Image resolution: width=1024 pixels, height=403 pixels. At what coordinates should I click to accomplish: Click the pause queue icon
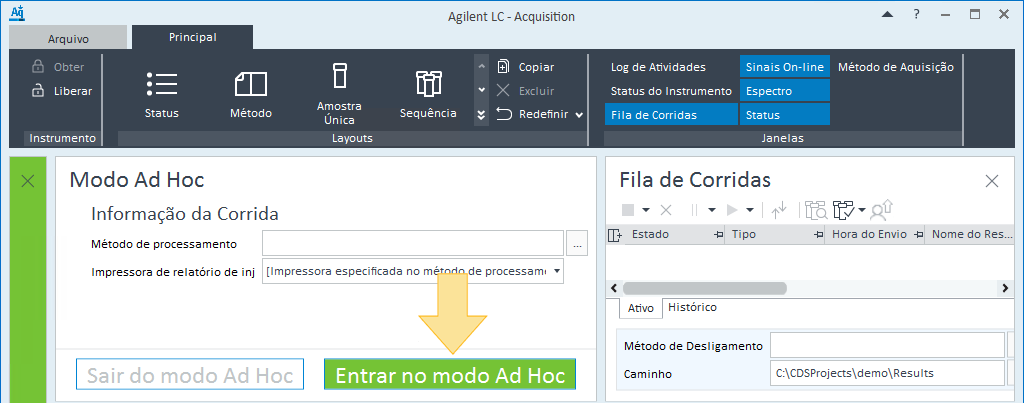[694, 210]
